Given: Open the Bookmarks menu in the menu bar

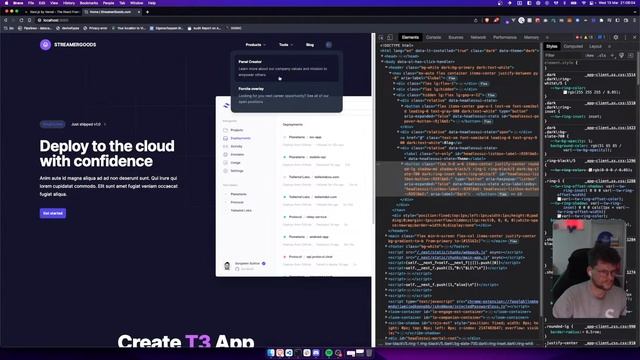Looking at the screenshot, I should coord(89,3).
